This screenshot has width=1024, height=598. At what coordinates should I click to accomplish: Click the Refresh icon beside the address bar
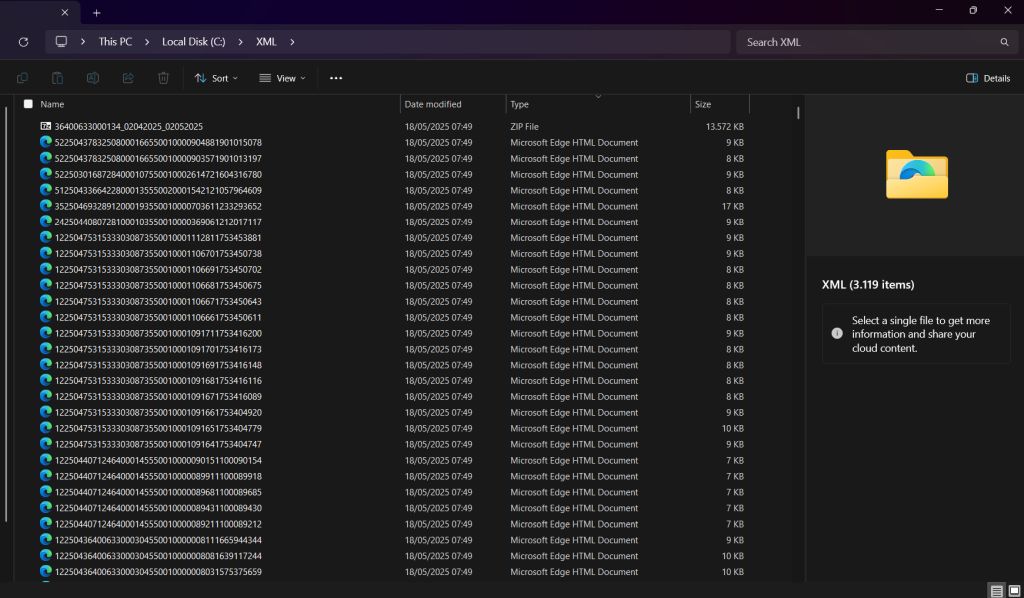tap(24, 42)
